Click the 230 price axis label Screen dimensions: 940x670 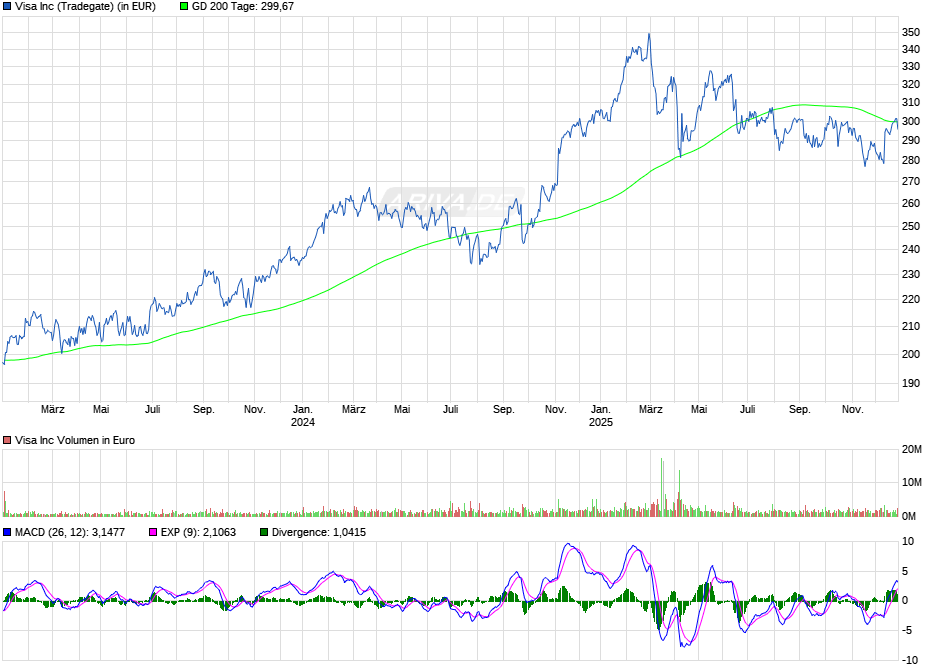(911, 274)
